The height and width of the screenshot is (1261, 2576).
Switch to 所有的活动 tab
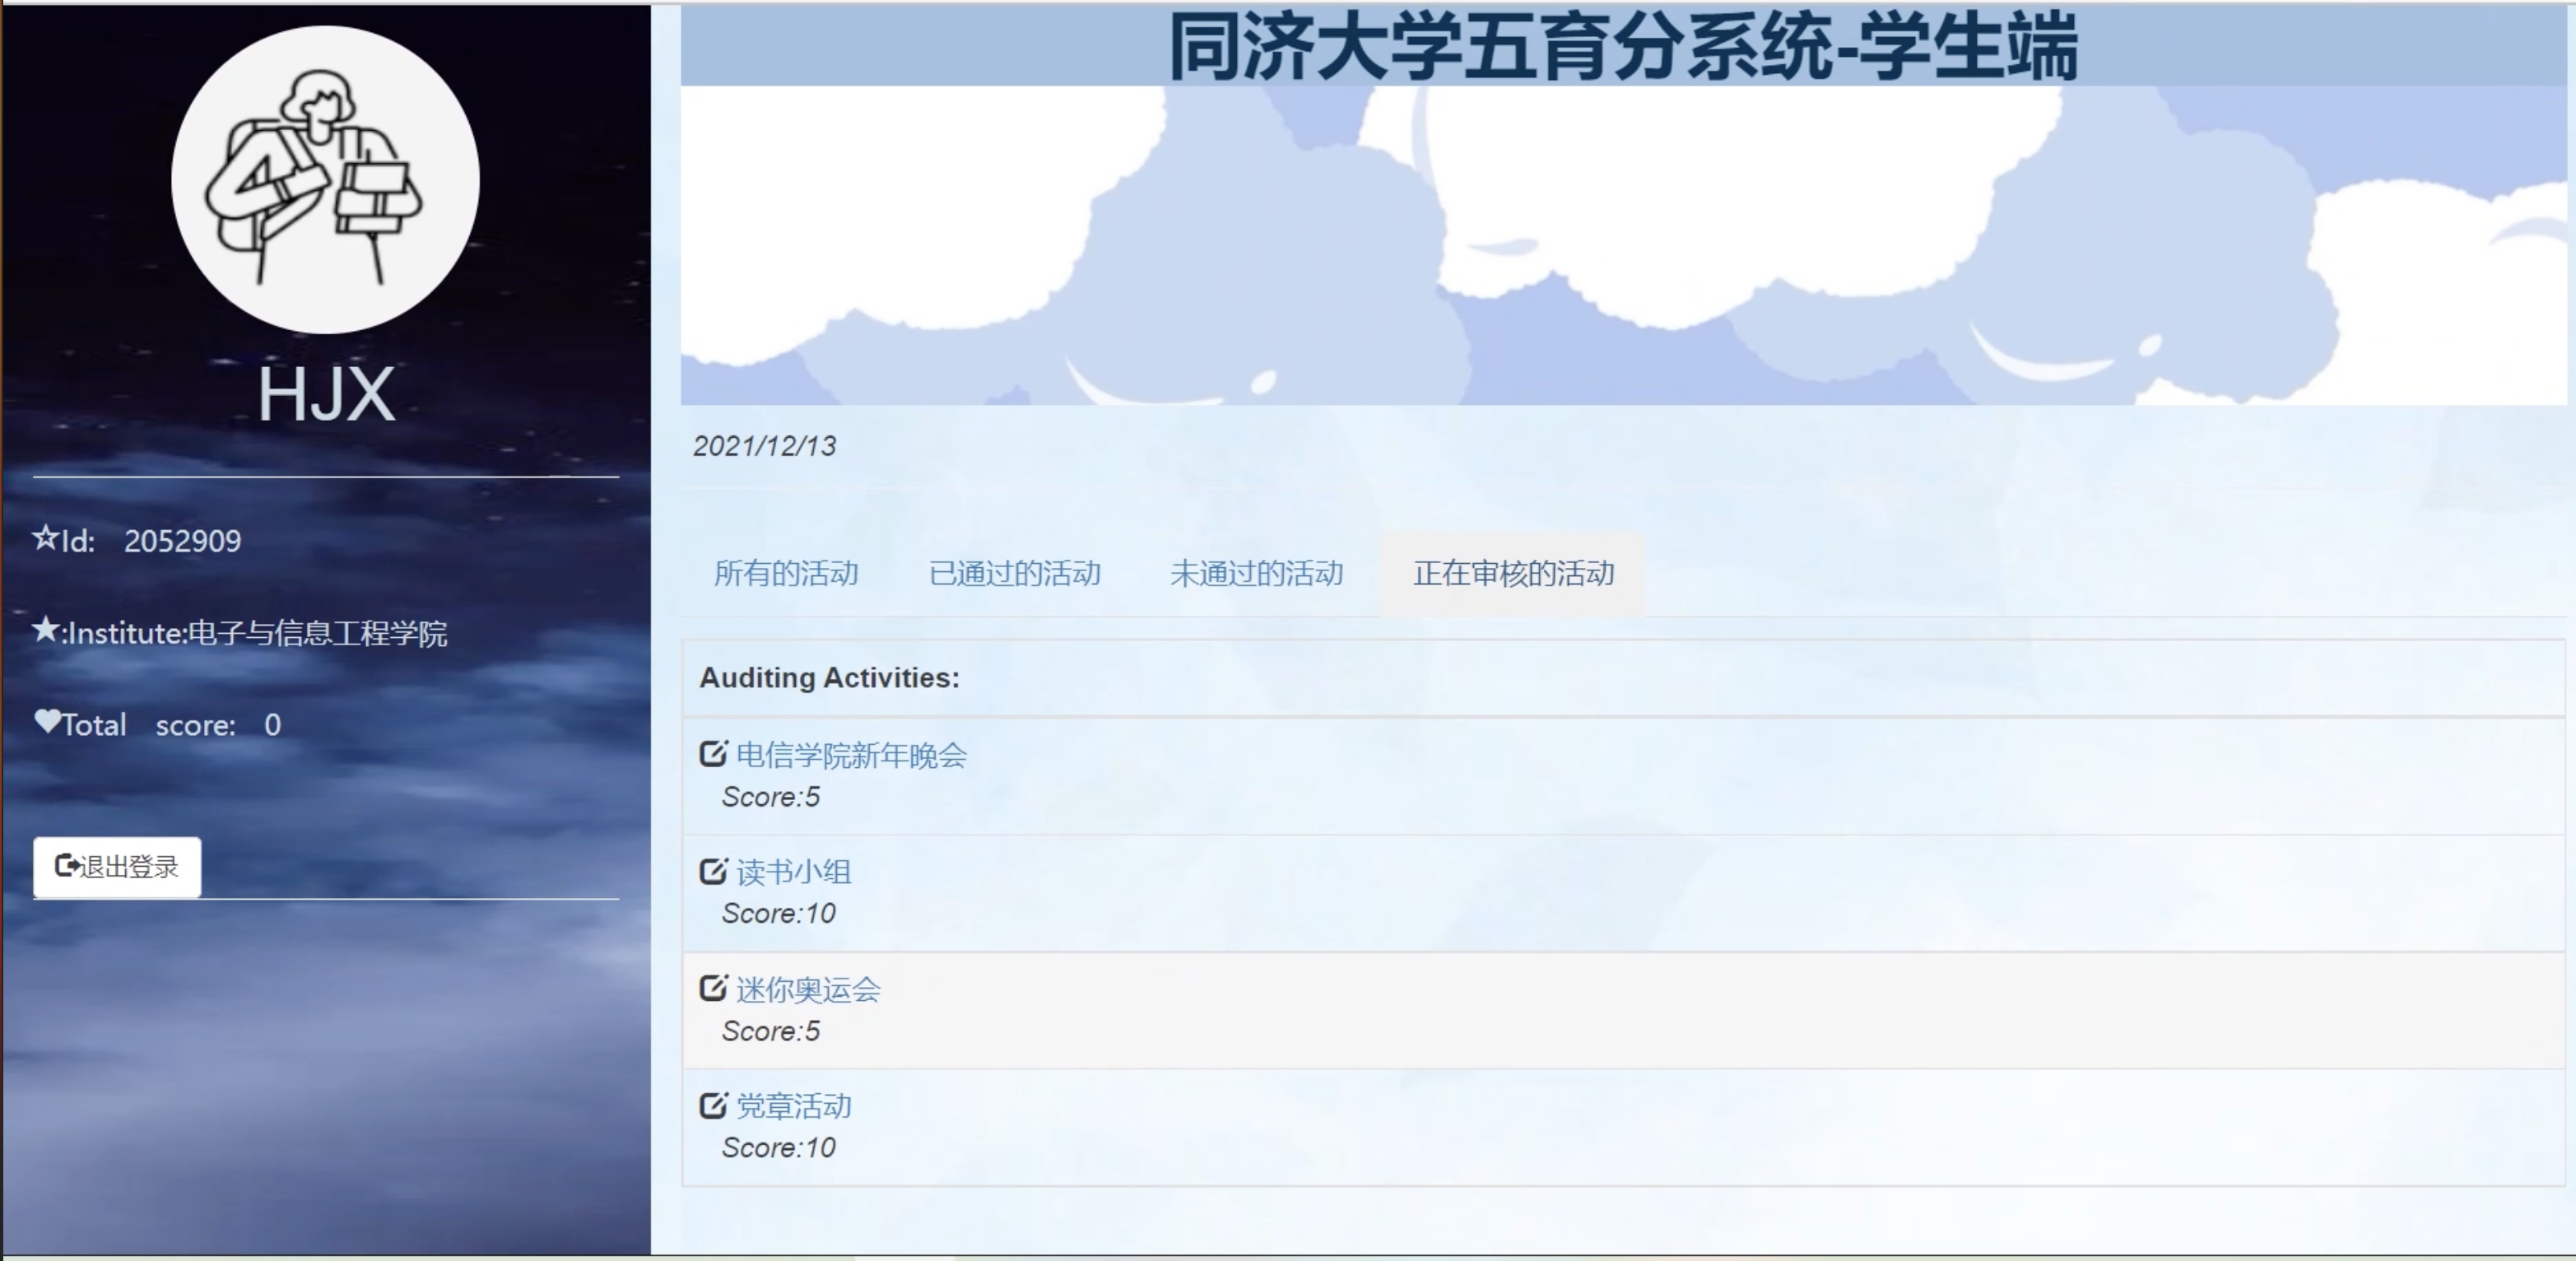[x=786, y=574]
